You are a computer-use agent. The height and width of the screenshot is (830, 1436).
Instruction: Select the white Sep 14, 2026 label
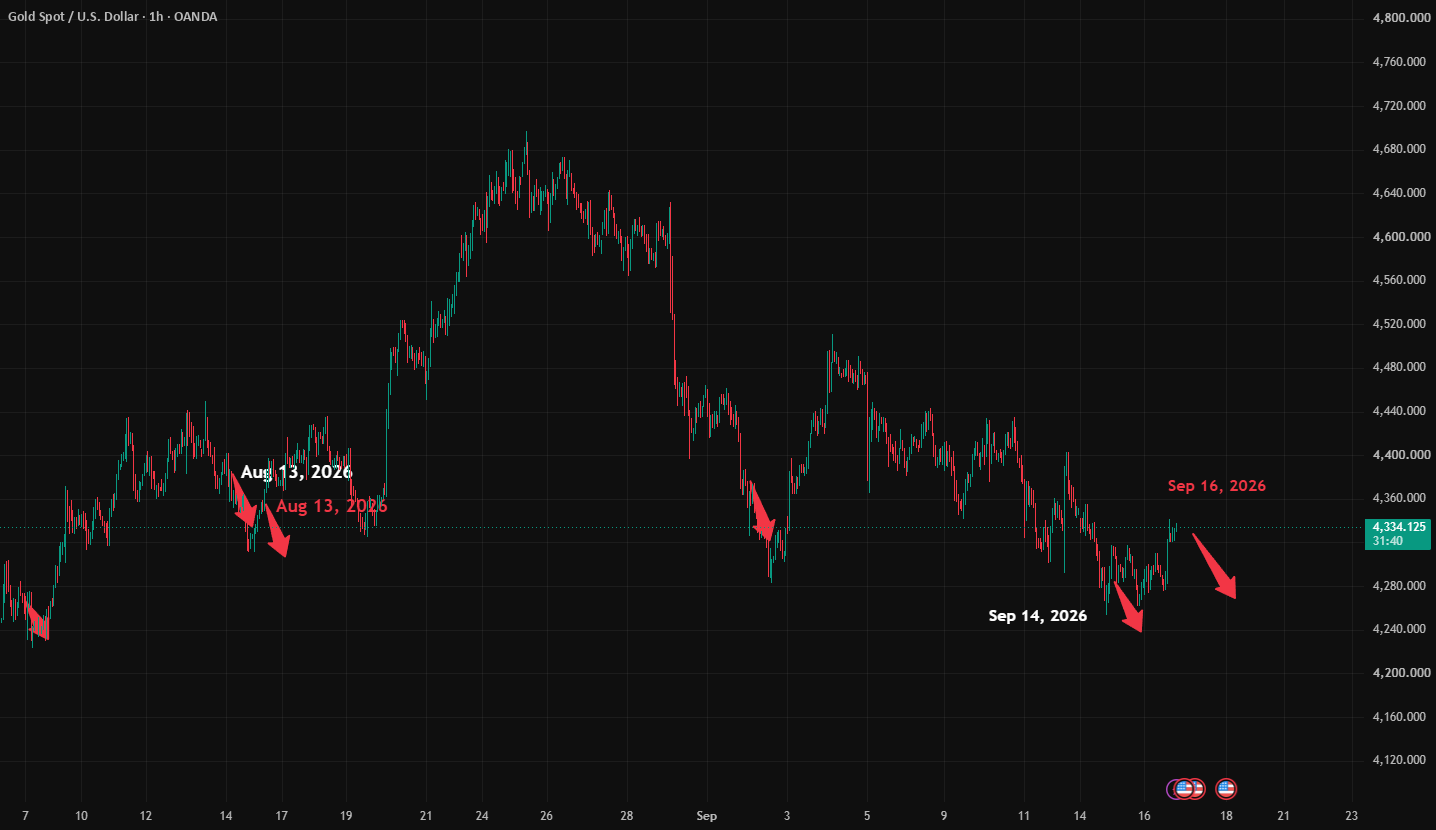(x=1038, y=616)
